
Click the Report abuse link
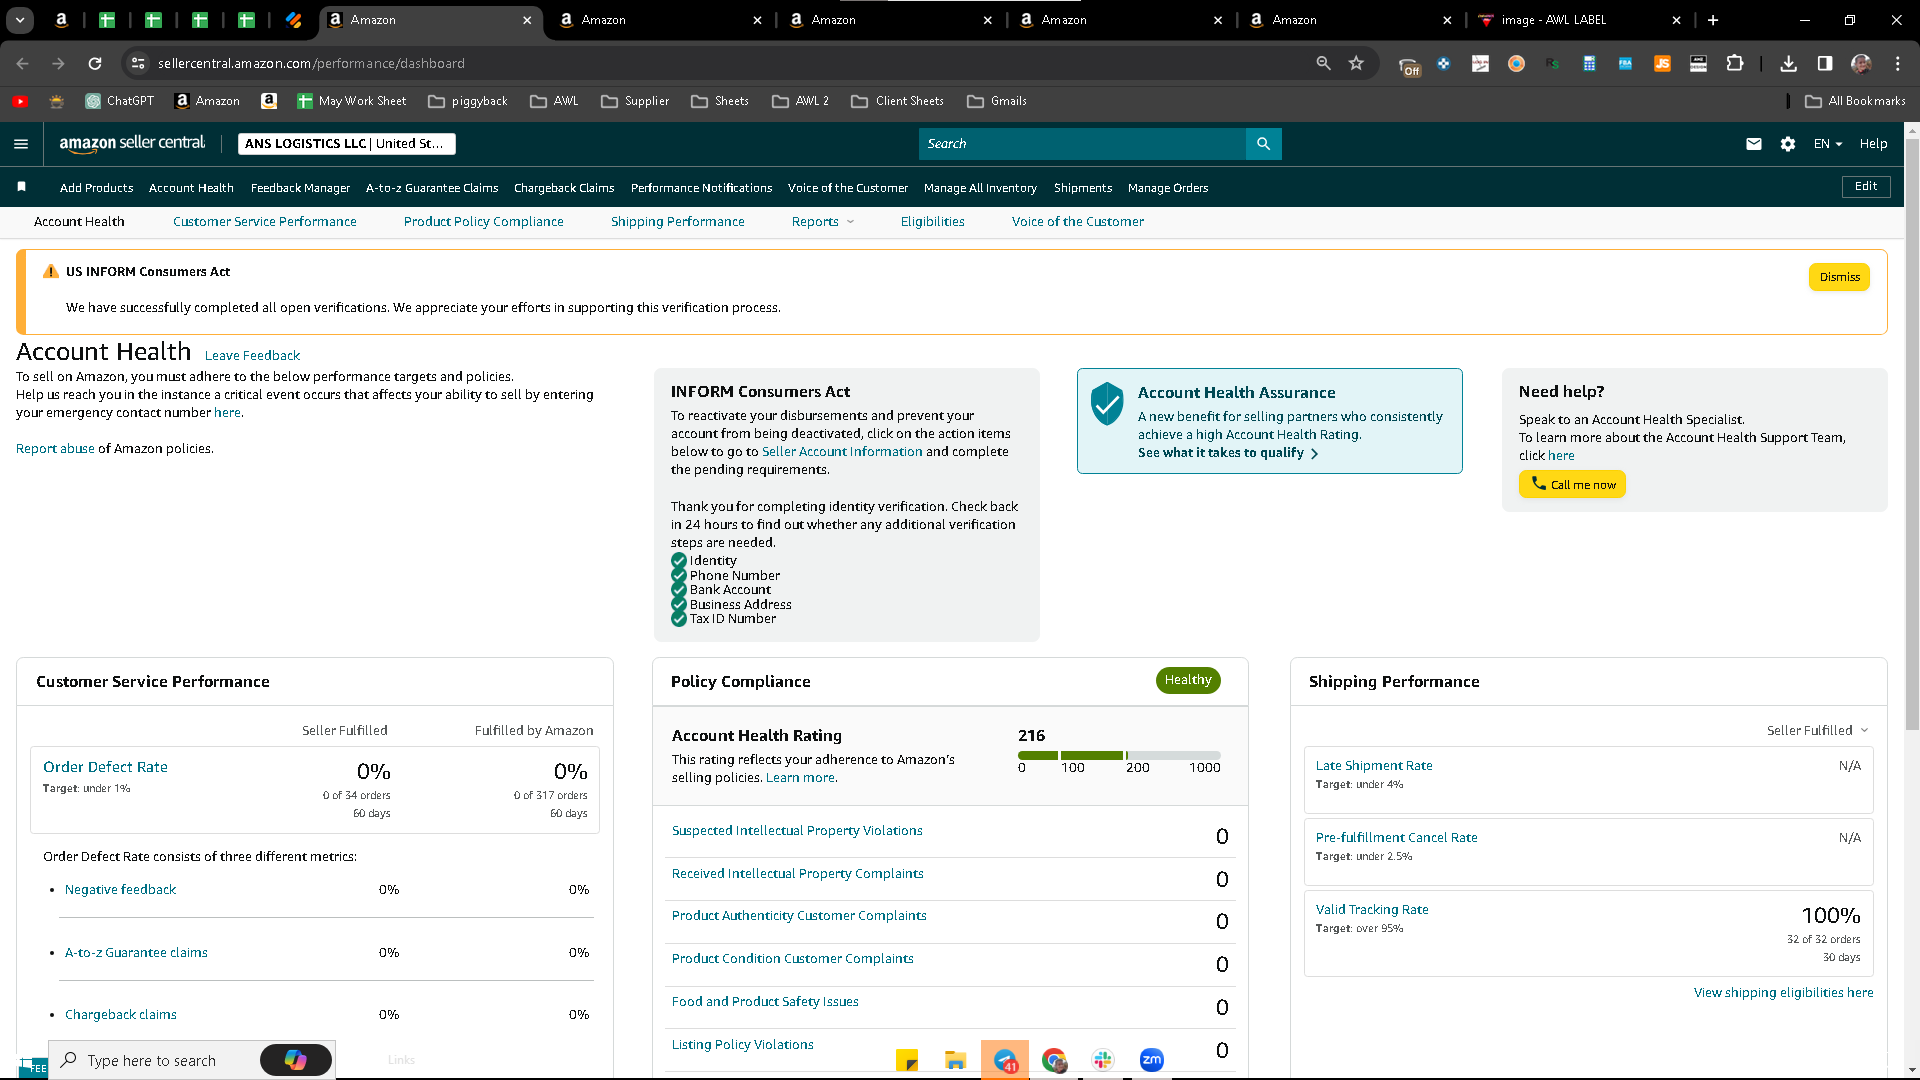point(55,449)
